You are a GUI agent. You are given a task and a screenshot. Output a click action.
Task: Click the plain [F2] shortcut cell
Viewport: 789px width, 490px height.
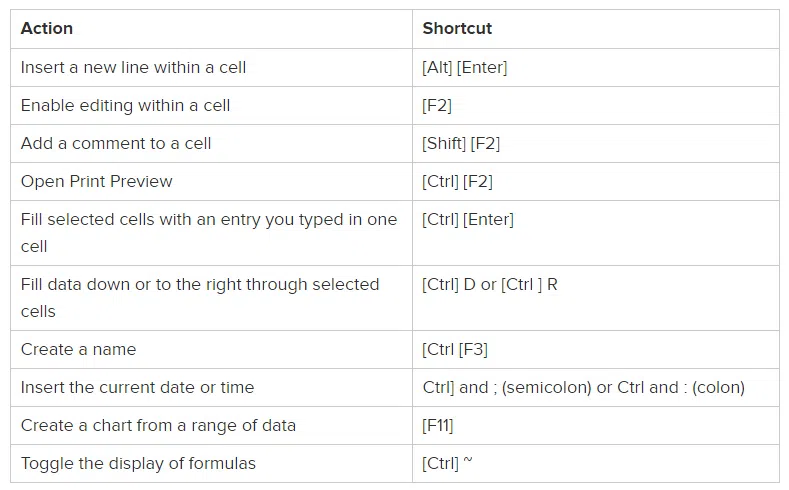[437, 106]
